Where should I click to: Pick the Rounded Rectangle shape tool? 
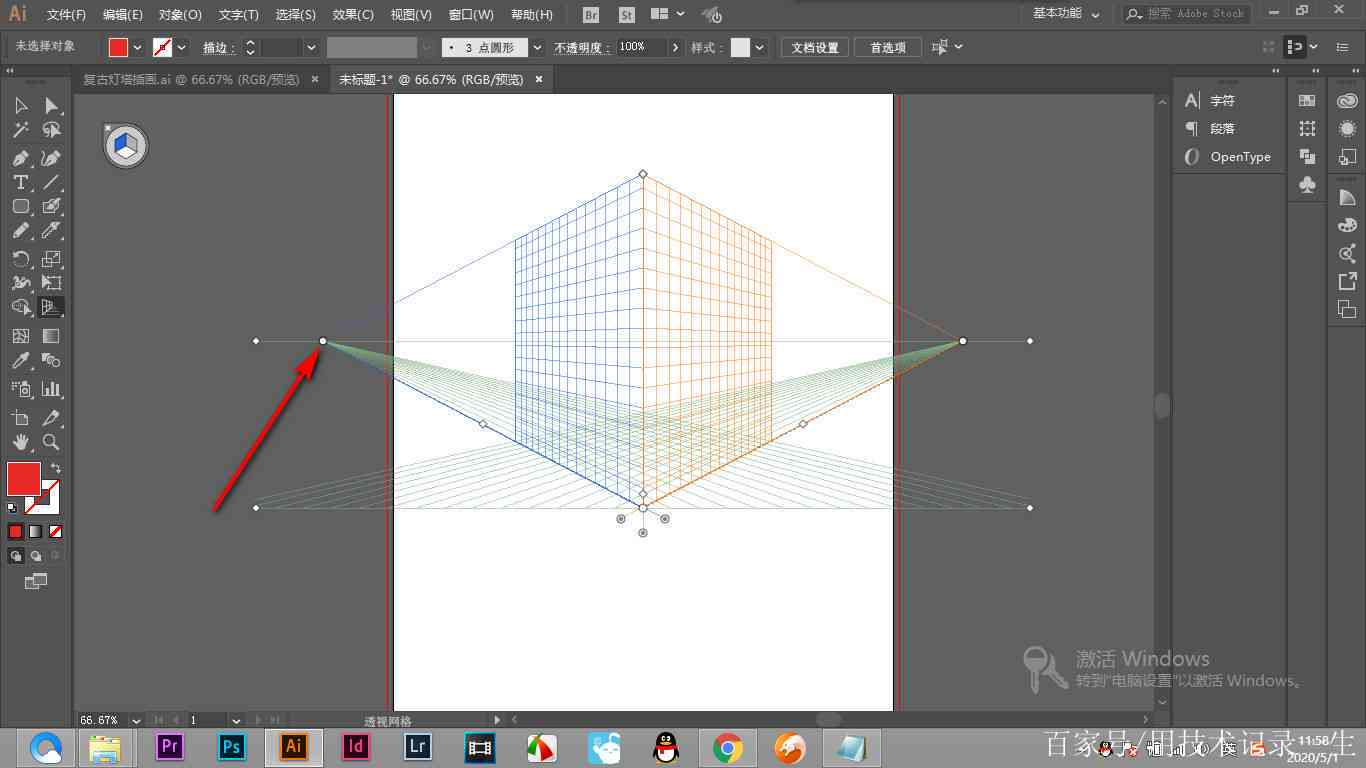[x=20, y=206]
